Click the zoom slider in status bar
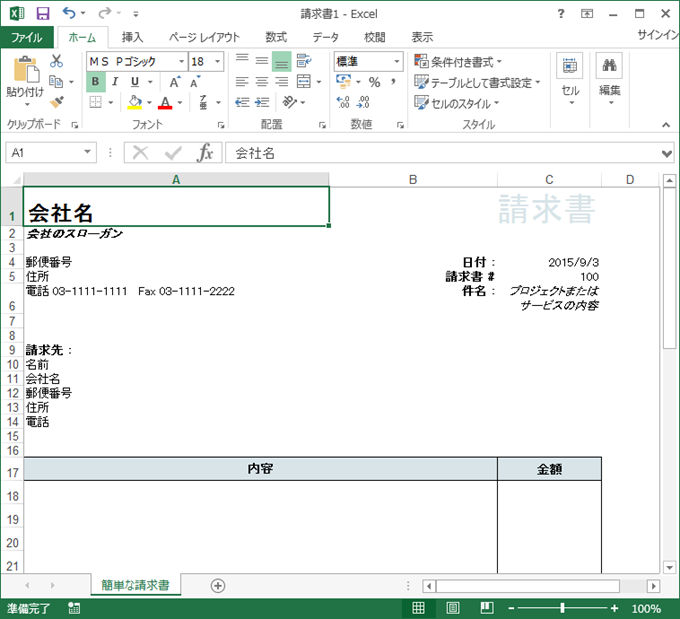680x619 pixels. click(562, 608)
